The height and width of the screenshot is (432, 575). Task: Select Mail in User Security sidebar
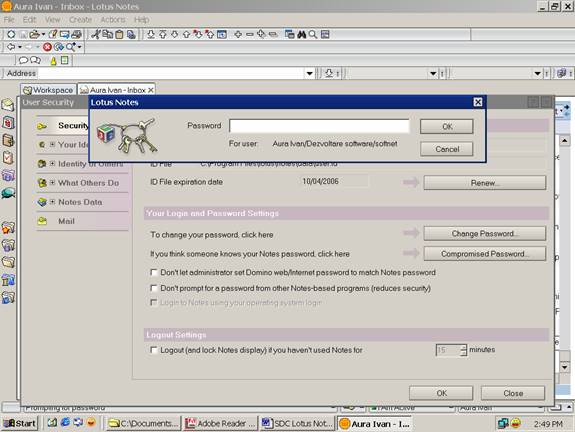[x=66, y=221]
